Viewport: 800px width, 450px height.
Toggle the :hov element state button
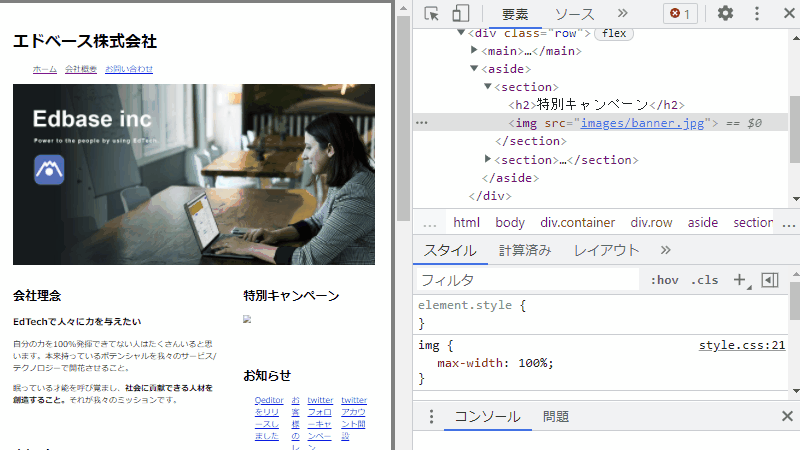point(664,280)
